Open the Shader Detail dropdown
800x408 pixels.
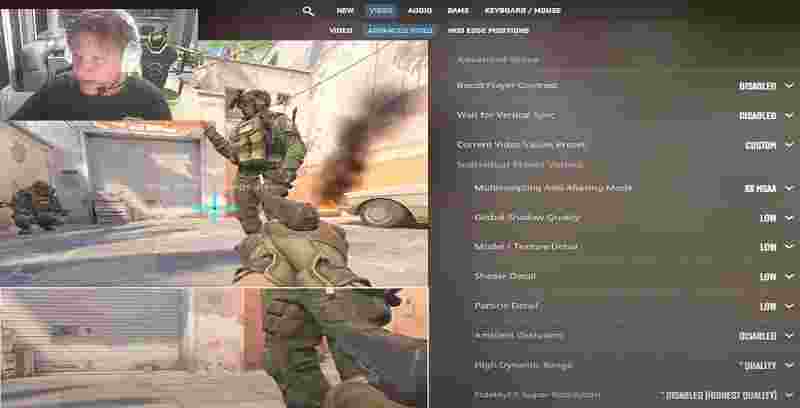click(777, 277)
